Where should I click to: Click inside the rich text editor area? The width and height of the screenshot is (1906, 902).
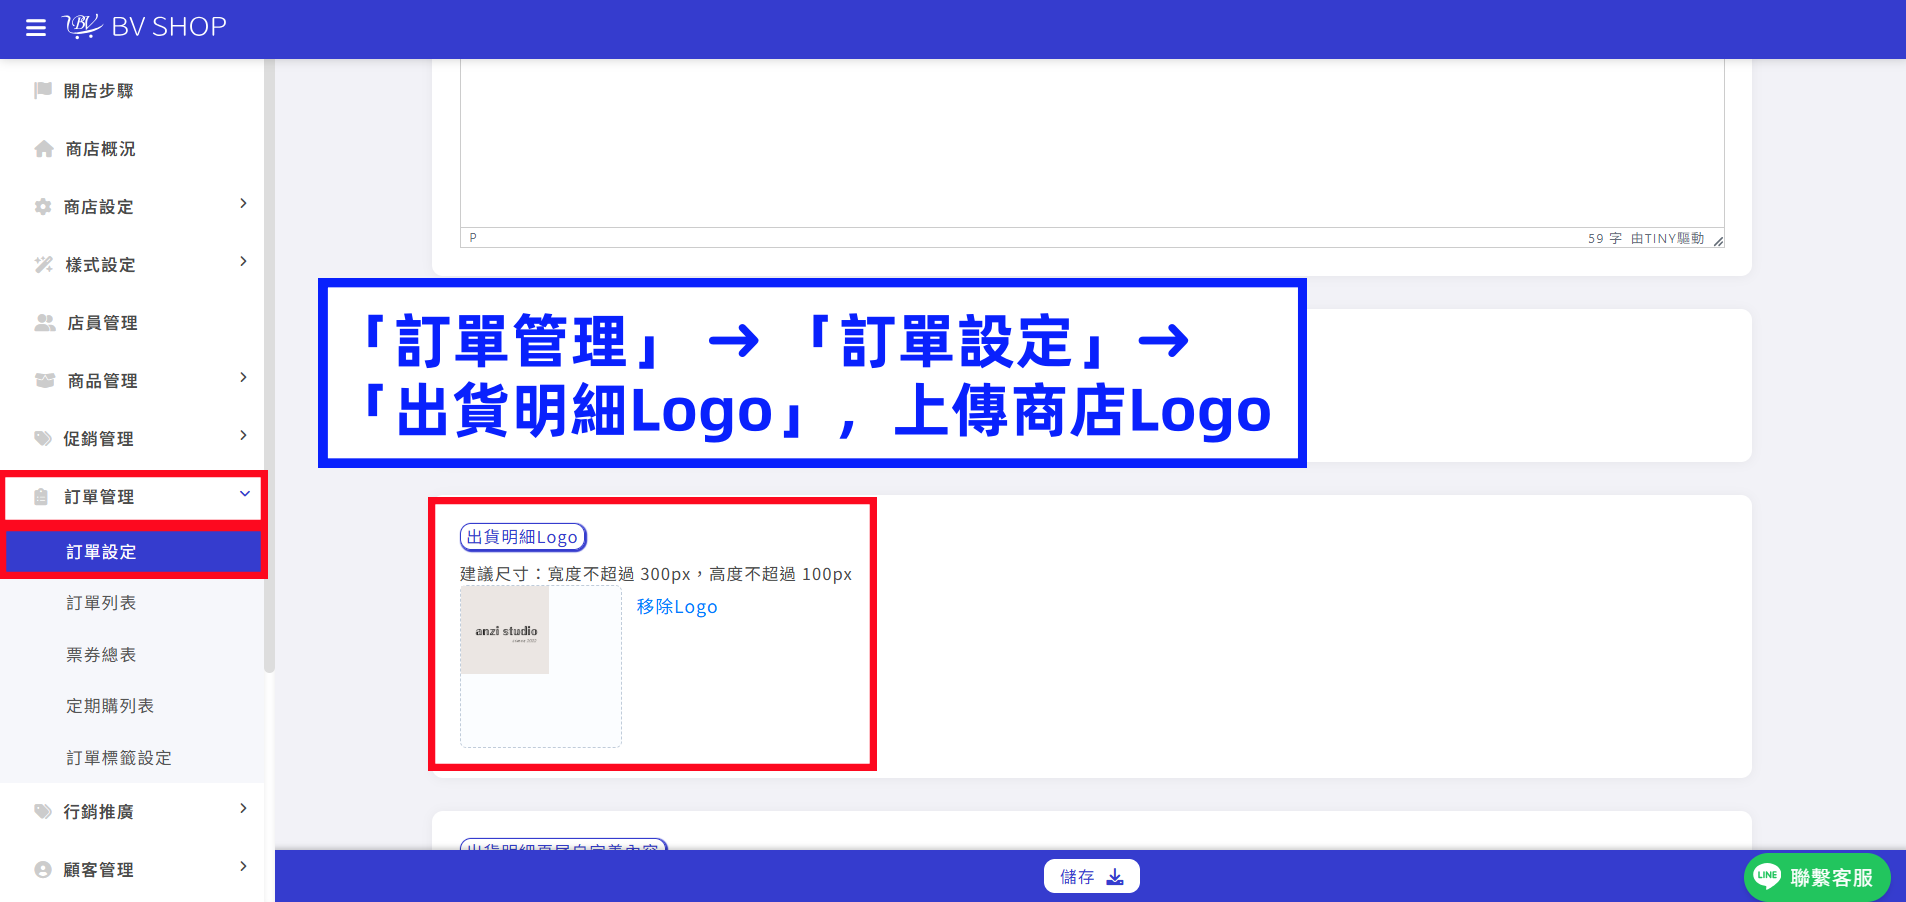coord(1092,143)
